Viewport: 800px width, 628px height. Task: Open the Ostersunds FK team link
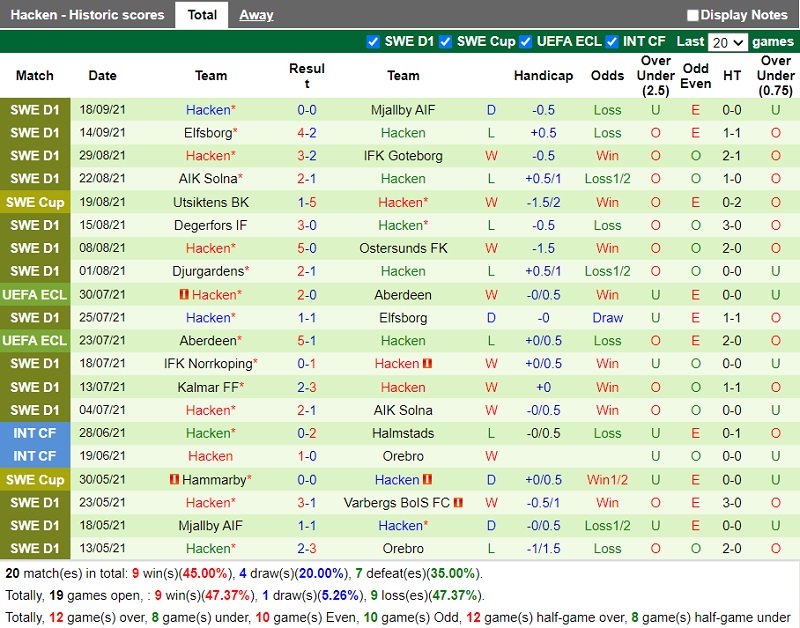403,248
